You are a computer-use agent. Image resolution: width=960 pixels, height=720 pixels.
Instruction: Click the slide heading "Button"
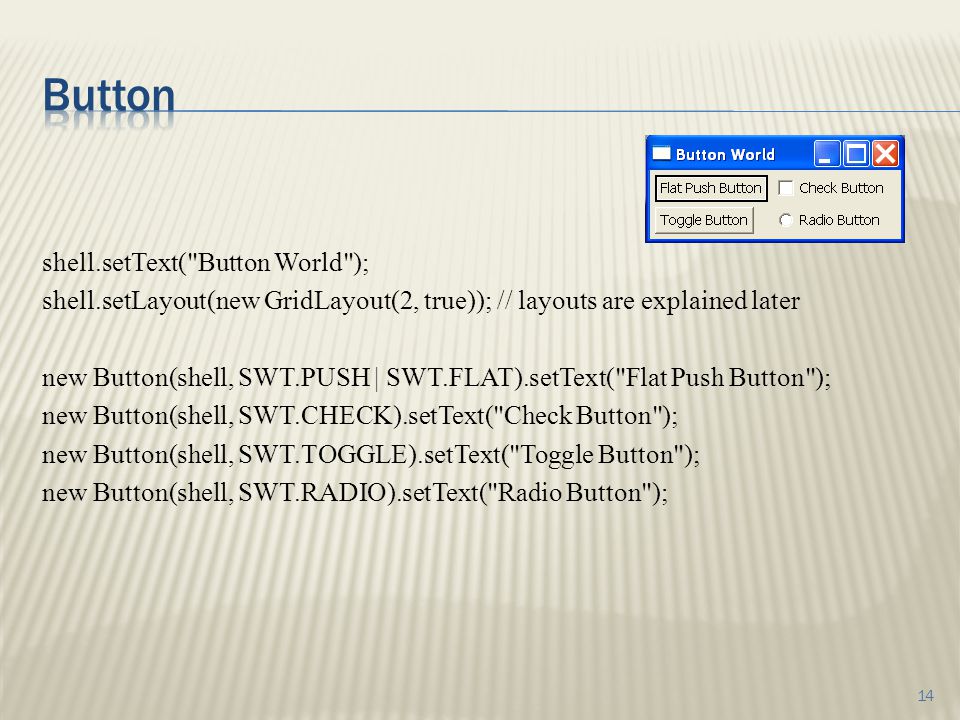(x=109, y=96)
